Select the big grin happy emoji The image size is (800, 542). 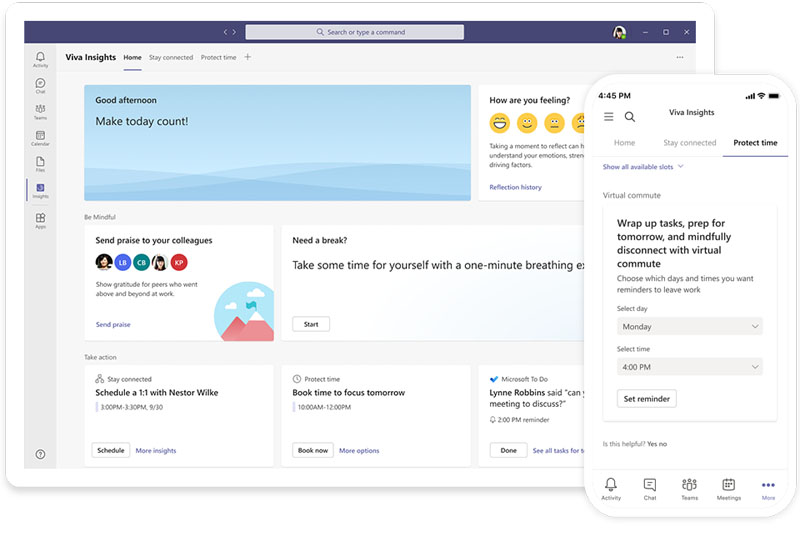tap(499, 123)
